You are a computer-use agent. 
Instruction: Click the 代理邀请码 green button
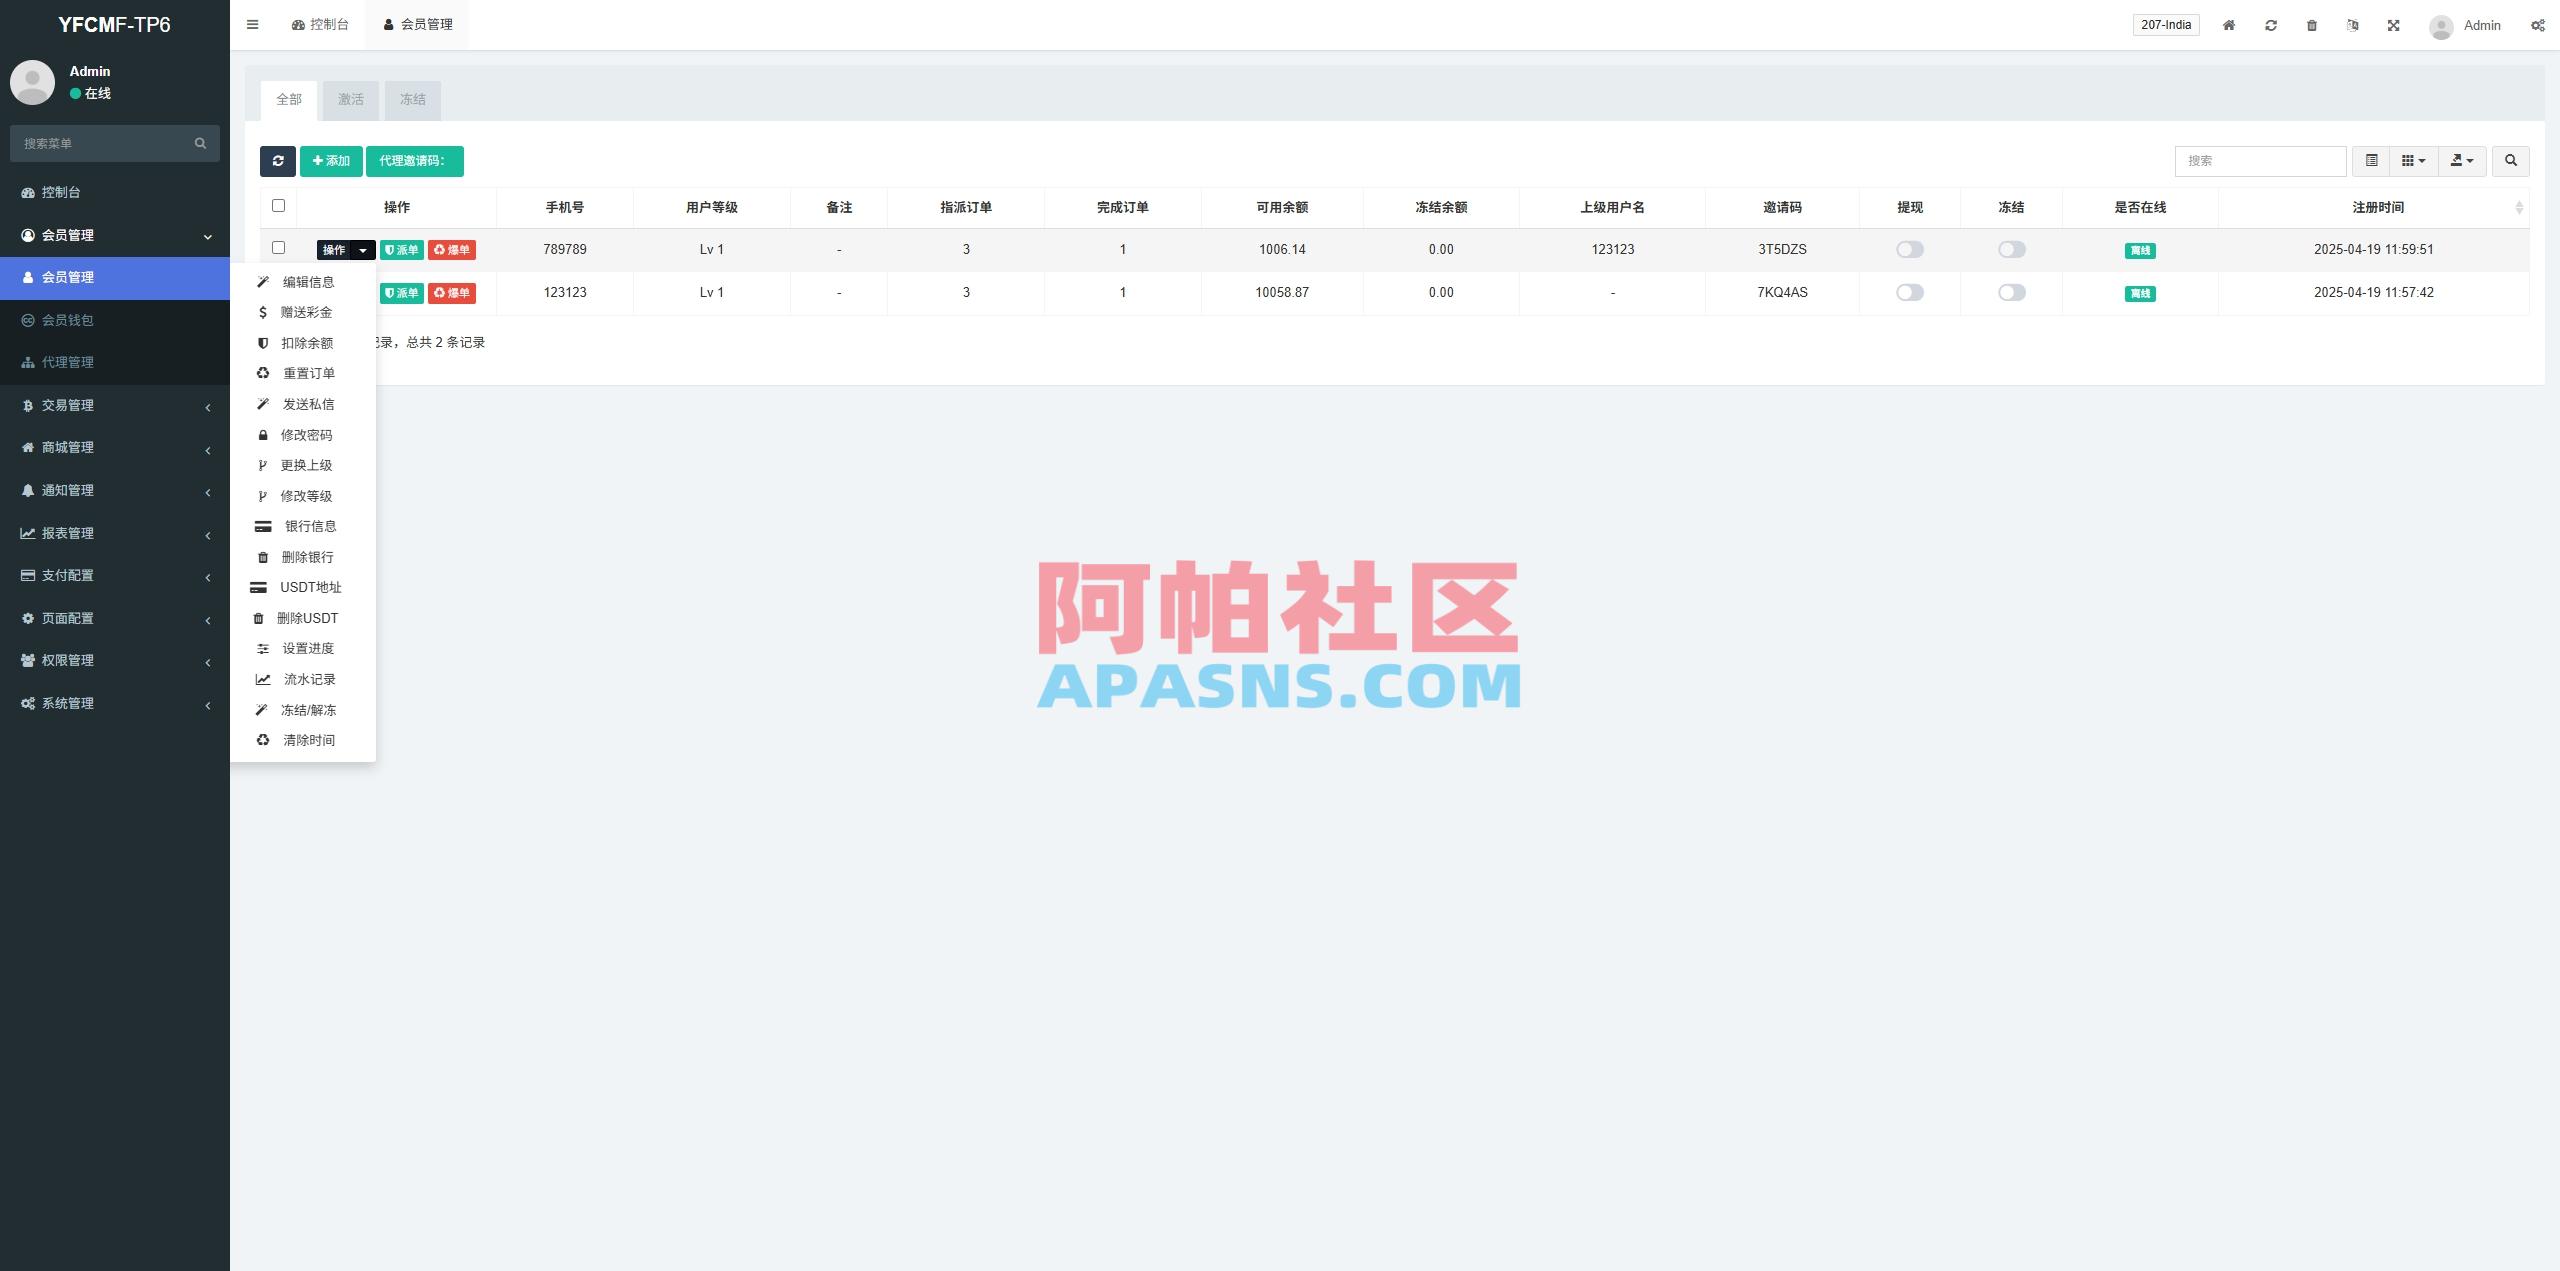pos(413,161)
